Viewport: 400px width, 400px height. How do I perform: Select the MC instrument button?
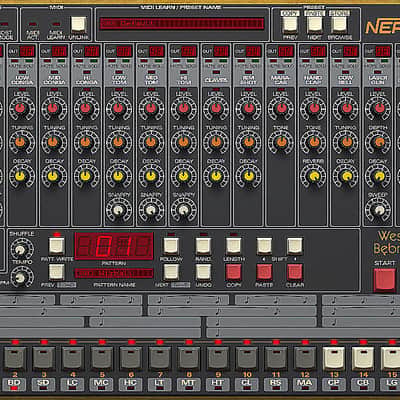coord(101,384)
